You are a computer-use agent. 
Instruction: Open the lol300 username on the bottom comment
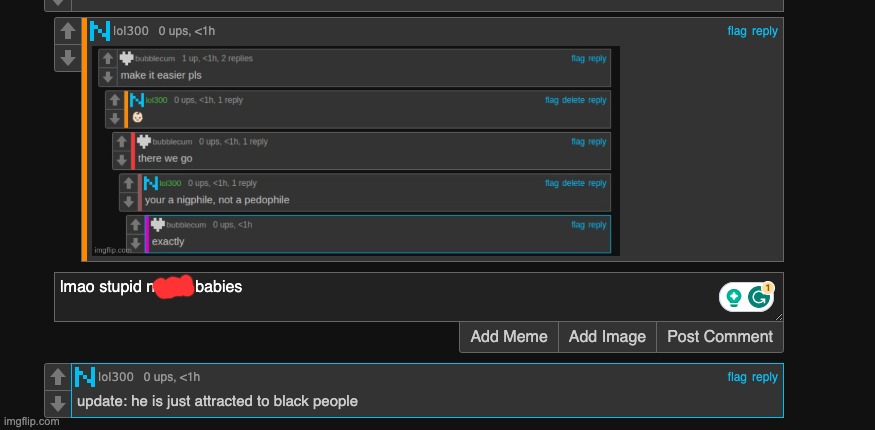(x=116, y=377)
